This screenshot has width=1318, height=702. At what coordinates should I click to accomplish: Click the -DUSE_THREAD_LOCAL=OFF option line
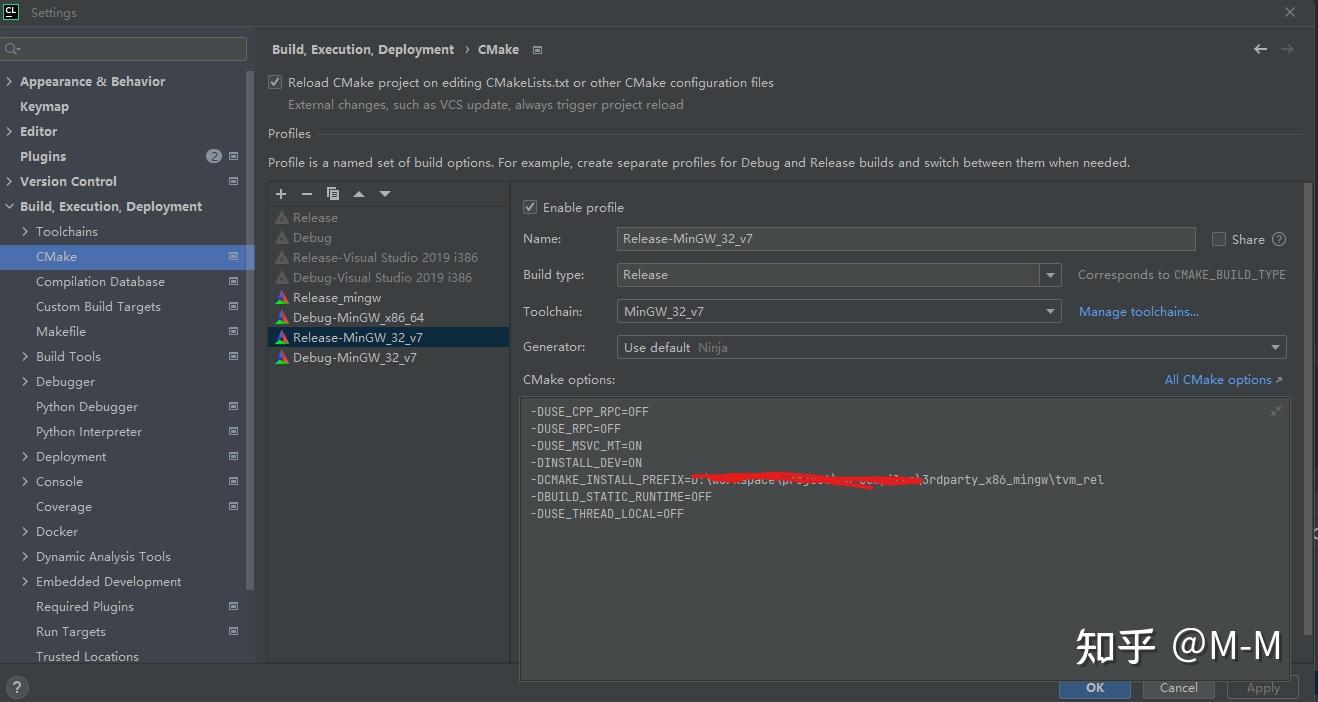[x=607, y=513]
